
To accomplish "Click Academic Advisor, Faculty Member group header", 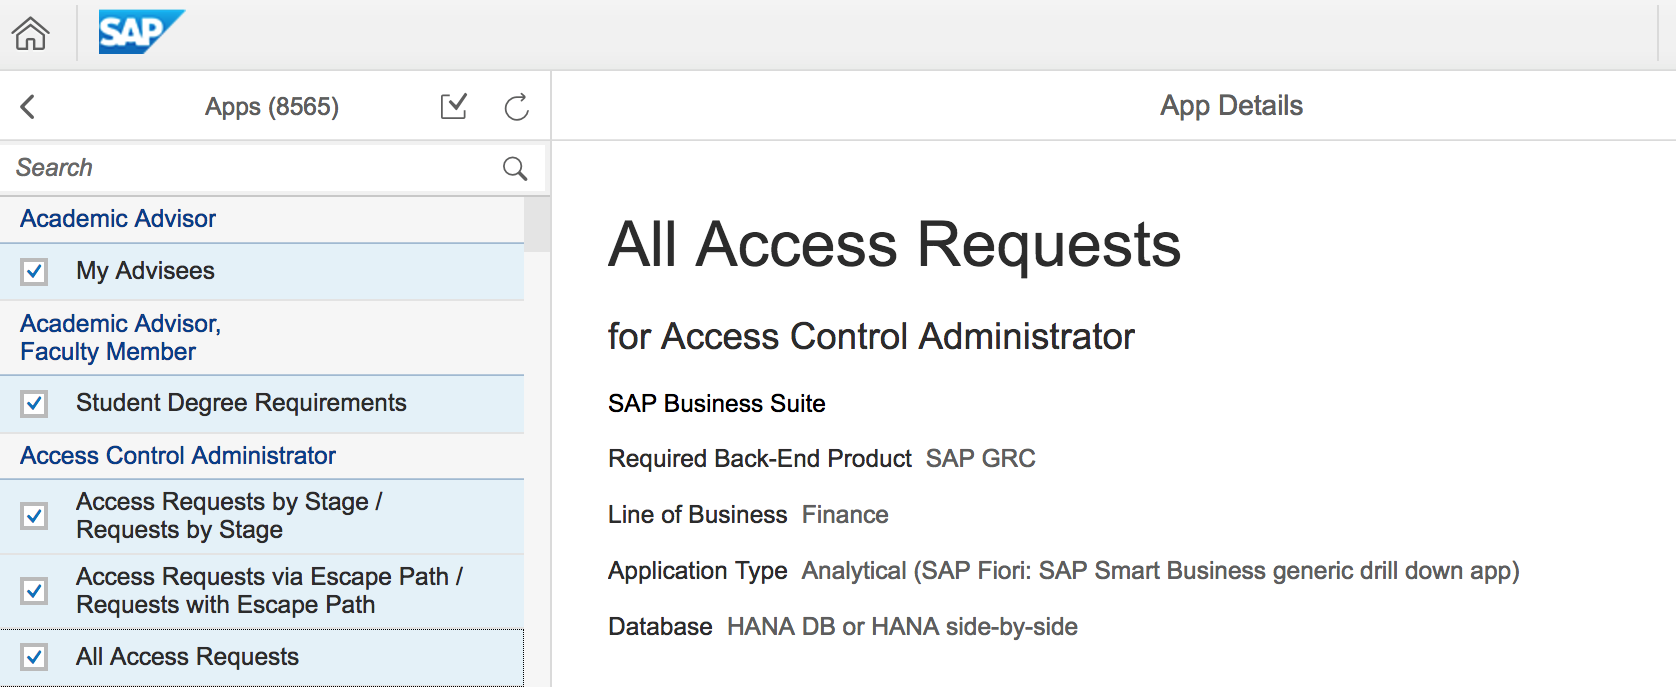I will click(x=262, y=338).
